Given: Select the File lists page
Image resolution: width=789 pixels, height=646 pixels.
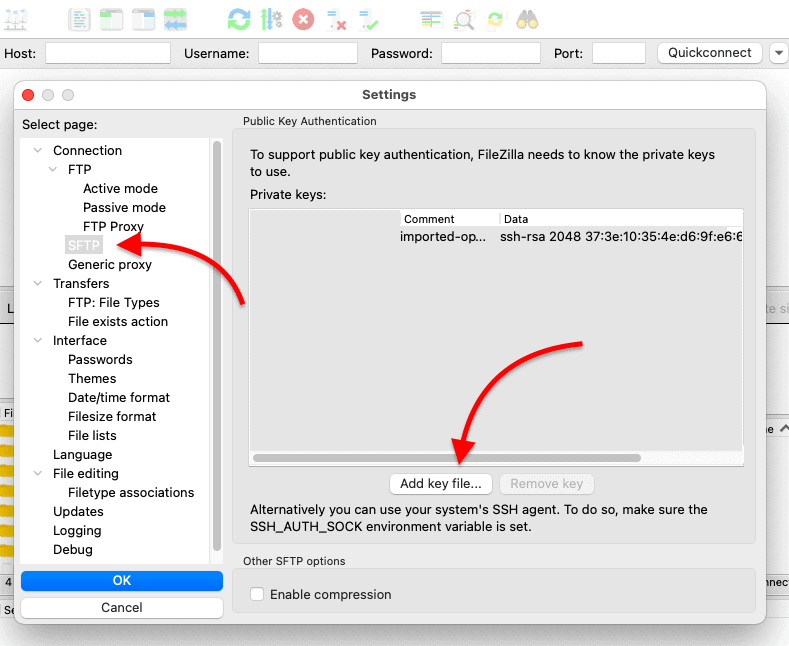Looking at the screenshot, I should 92,436.
